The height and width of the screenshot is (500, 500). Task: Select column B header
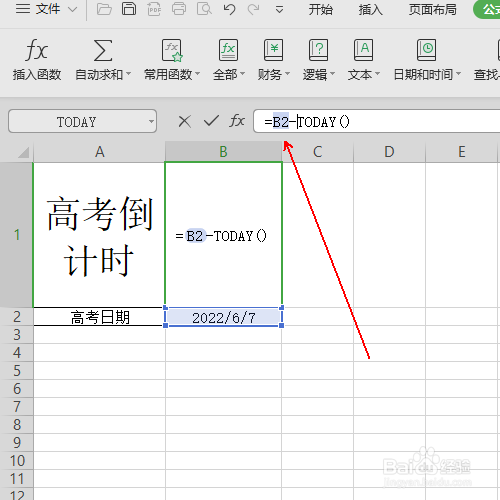pyautogui.click(x=223, y=152)
